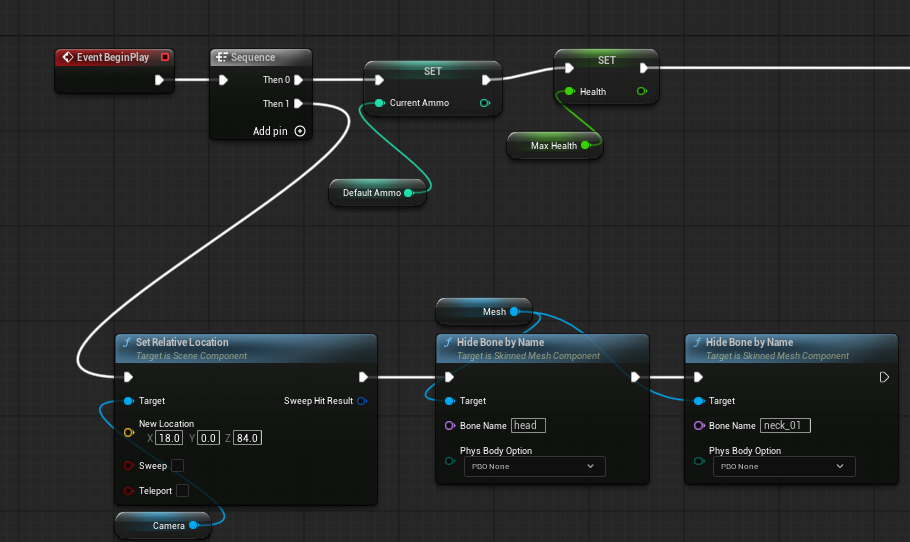Click the Default Ammo variable output pin
This screenshot has height=542, width=910.
pos(408,193)
